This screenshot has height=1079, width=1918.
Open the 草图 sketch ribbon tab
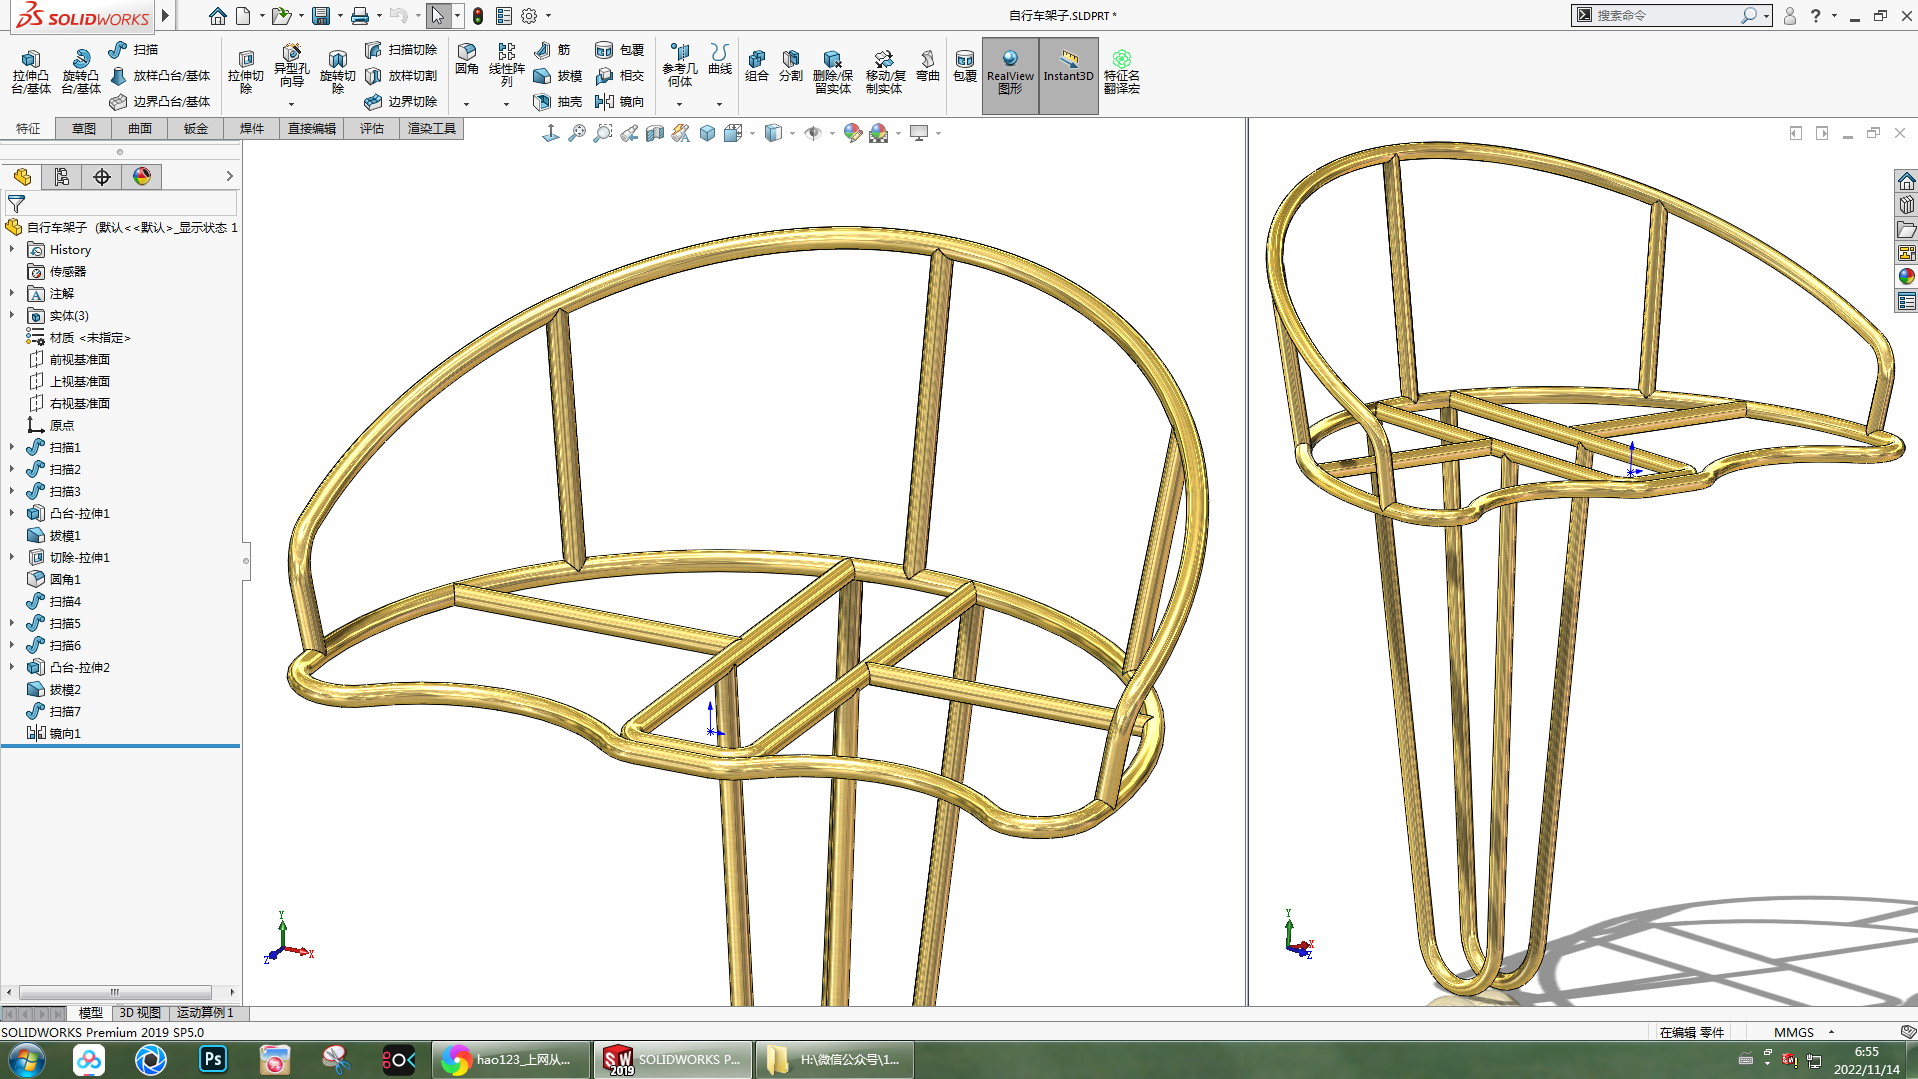(x=84, y=129)
